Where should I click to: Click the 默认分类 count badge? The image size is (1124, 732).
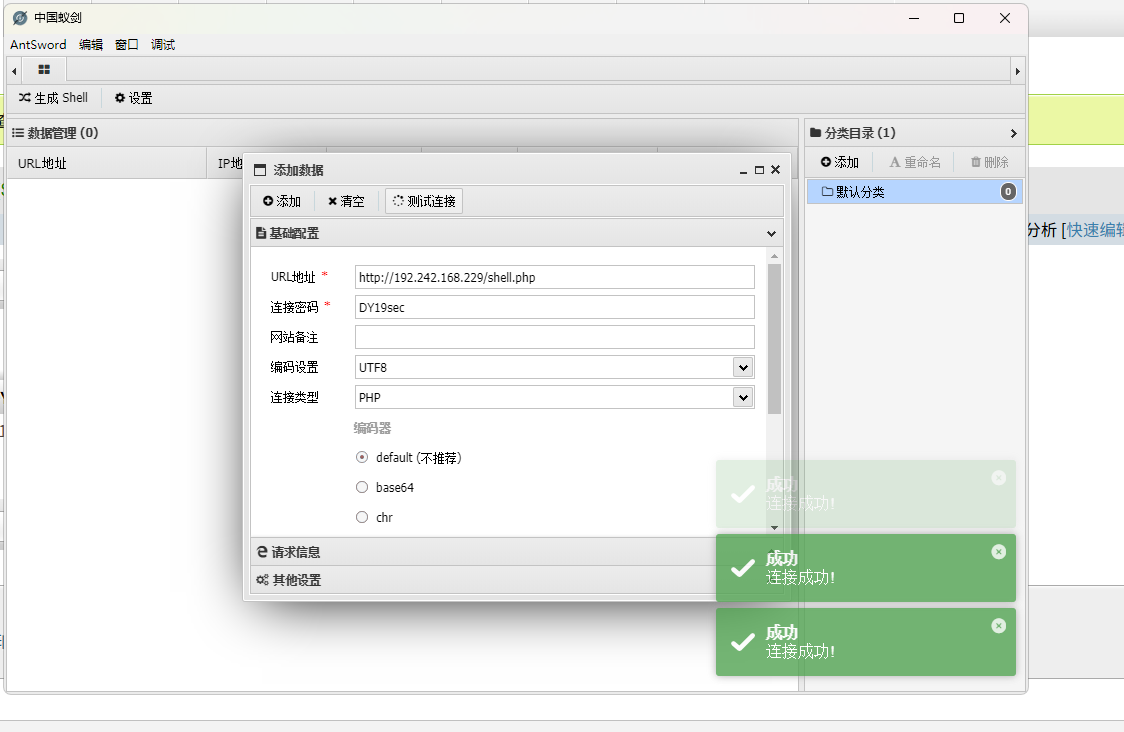[x=1008, y=191]
